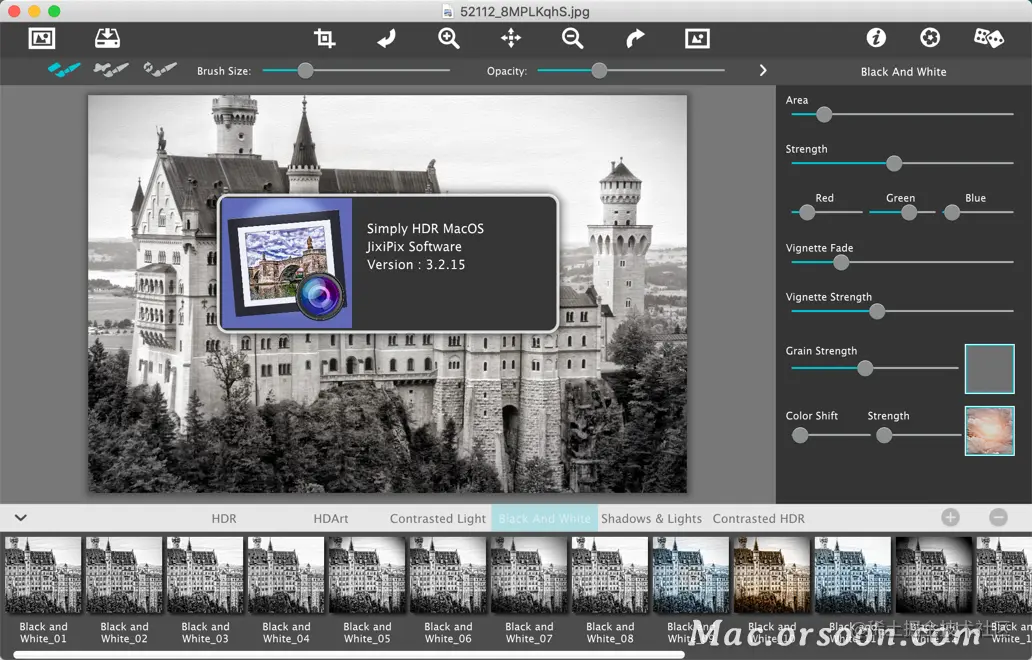Screen dimensions: 1032x660
Task: Open the info icon
Action: [x=876, y=38]
